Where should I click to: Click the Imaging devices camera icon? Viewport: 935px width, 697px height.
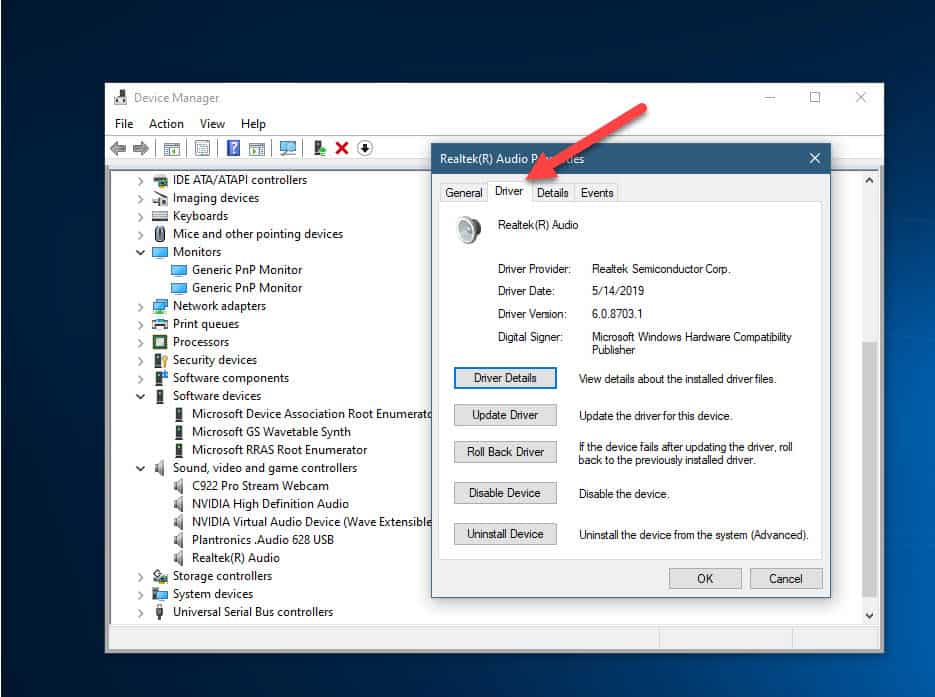click(x=160, y=198)
